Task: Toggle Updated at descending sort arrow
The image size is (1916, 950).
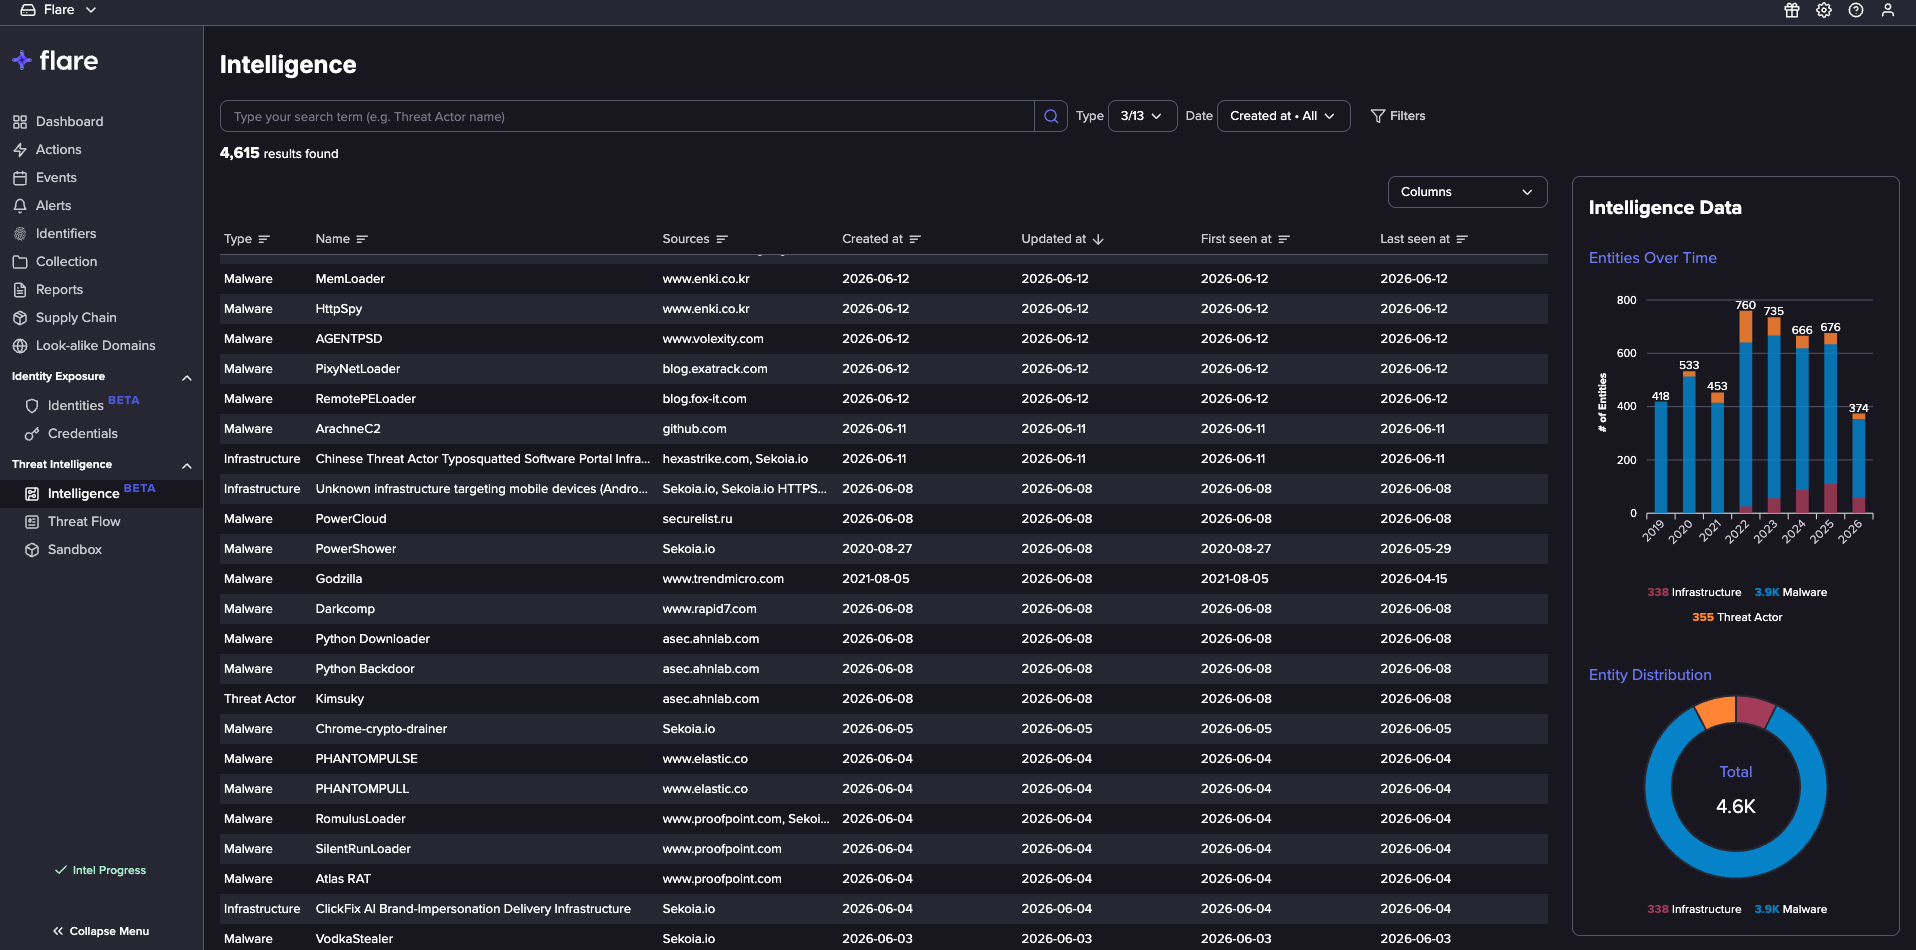Action: [x=1098, y=239]
